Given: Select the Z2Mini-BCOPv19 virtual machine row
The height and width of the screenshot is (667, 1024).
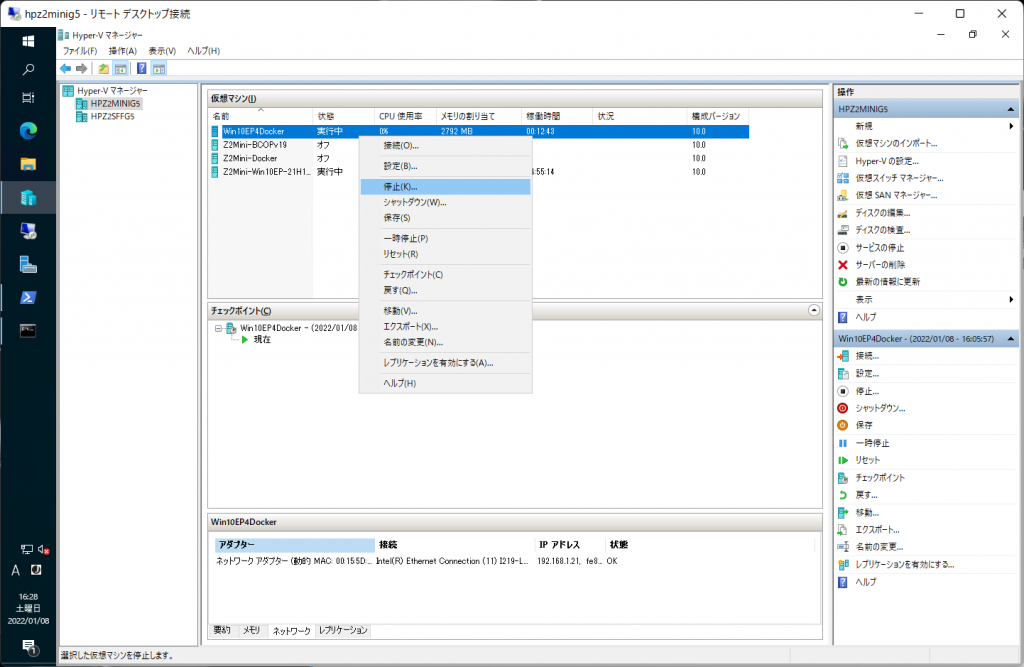Looking at the screenshot, I should coord(479,145).
